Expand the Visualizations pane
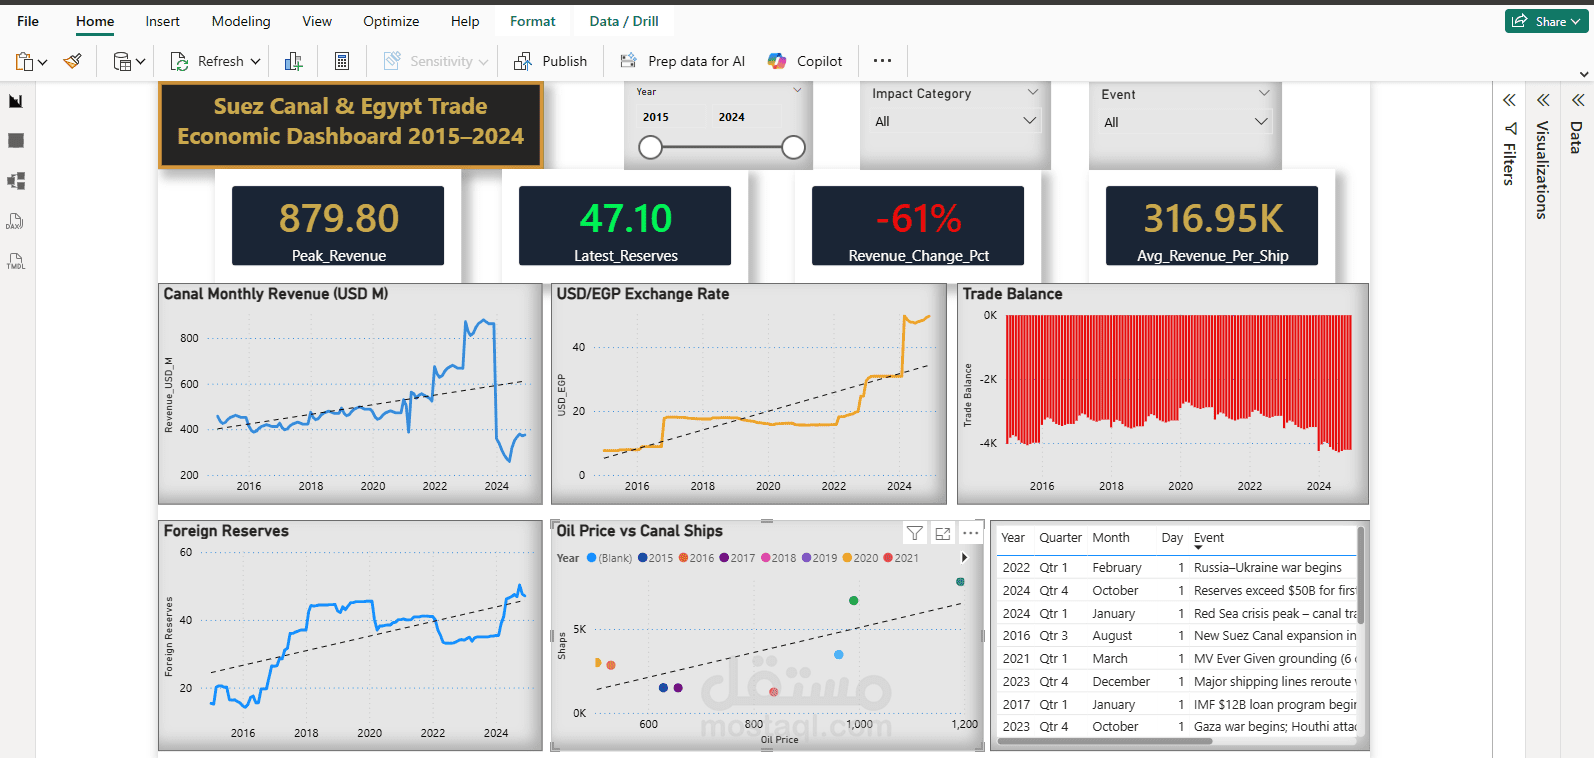The image size is (1594, 758). (1543, 100)
